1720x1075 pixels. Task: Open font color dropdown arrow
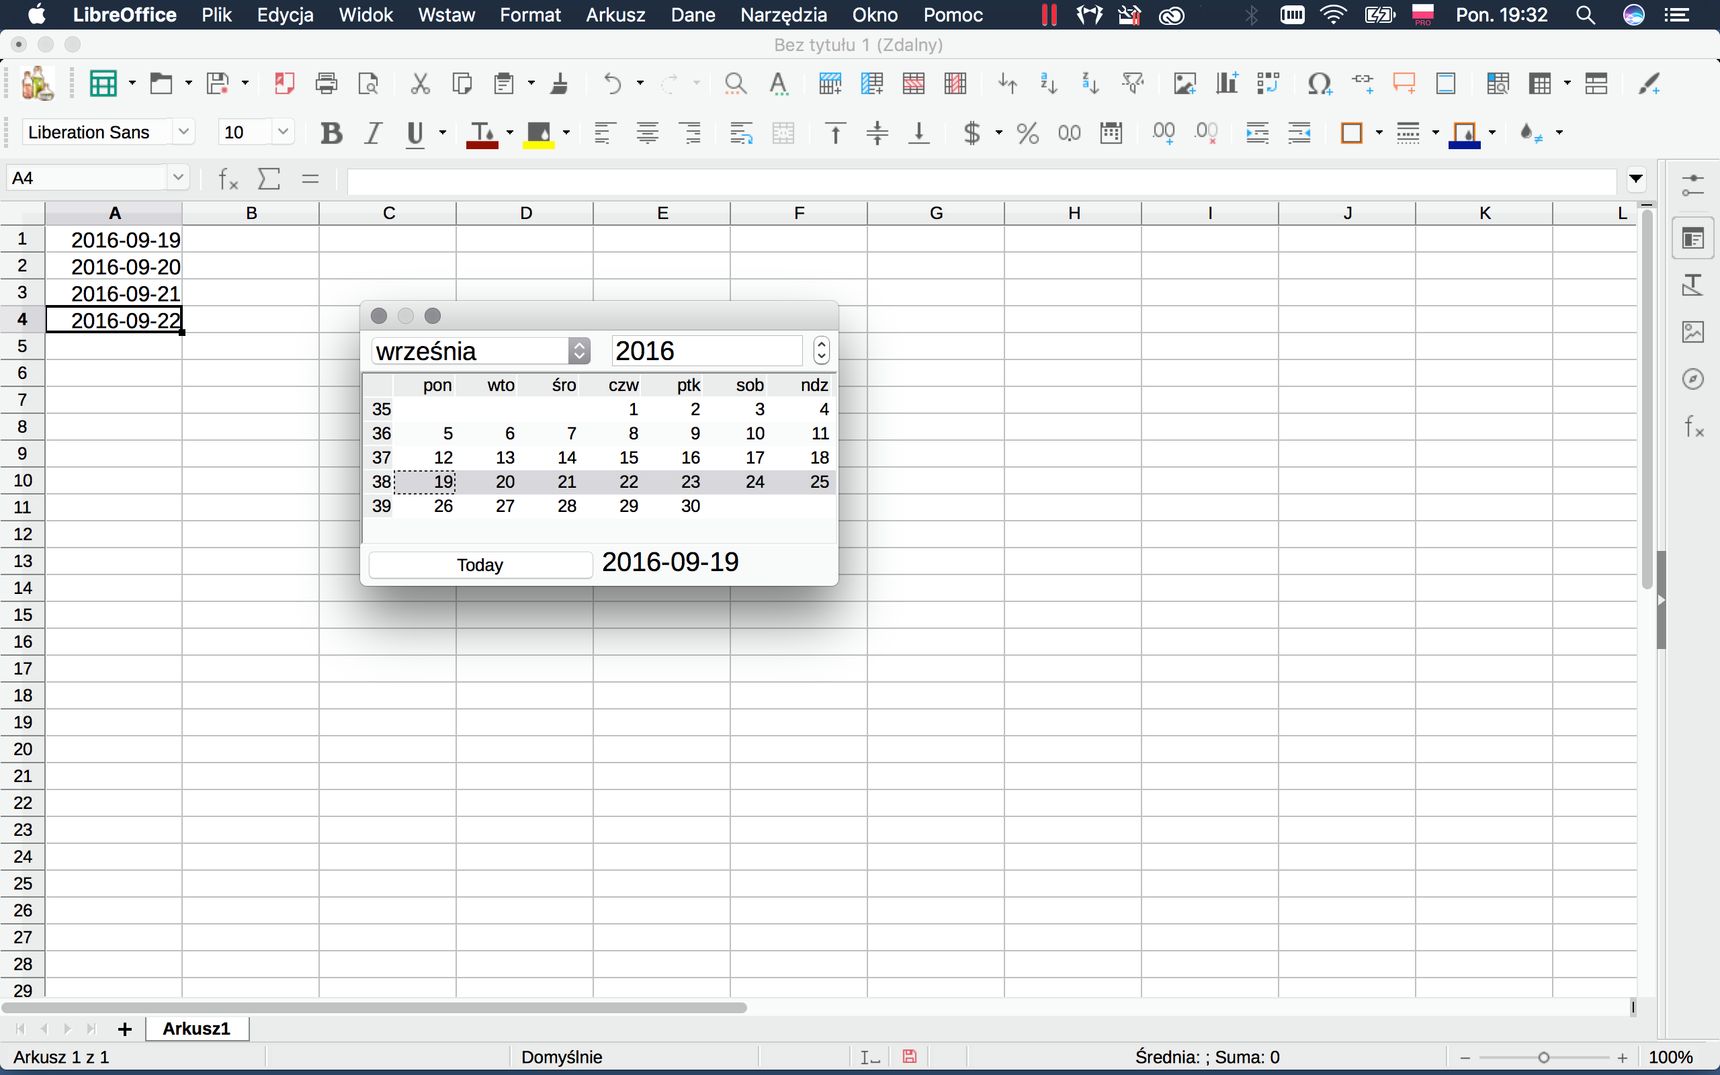[510, 133]
